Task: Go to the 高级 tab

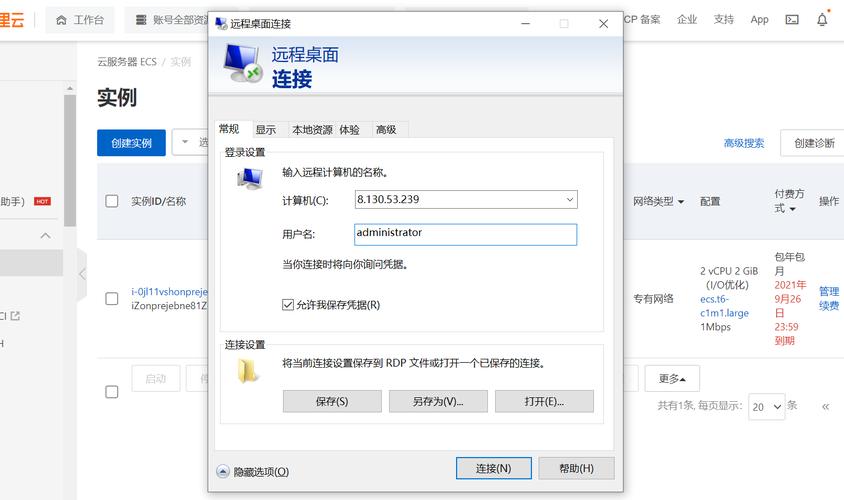Action: (386, 130)
